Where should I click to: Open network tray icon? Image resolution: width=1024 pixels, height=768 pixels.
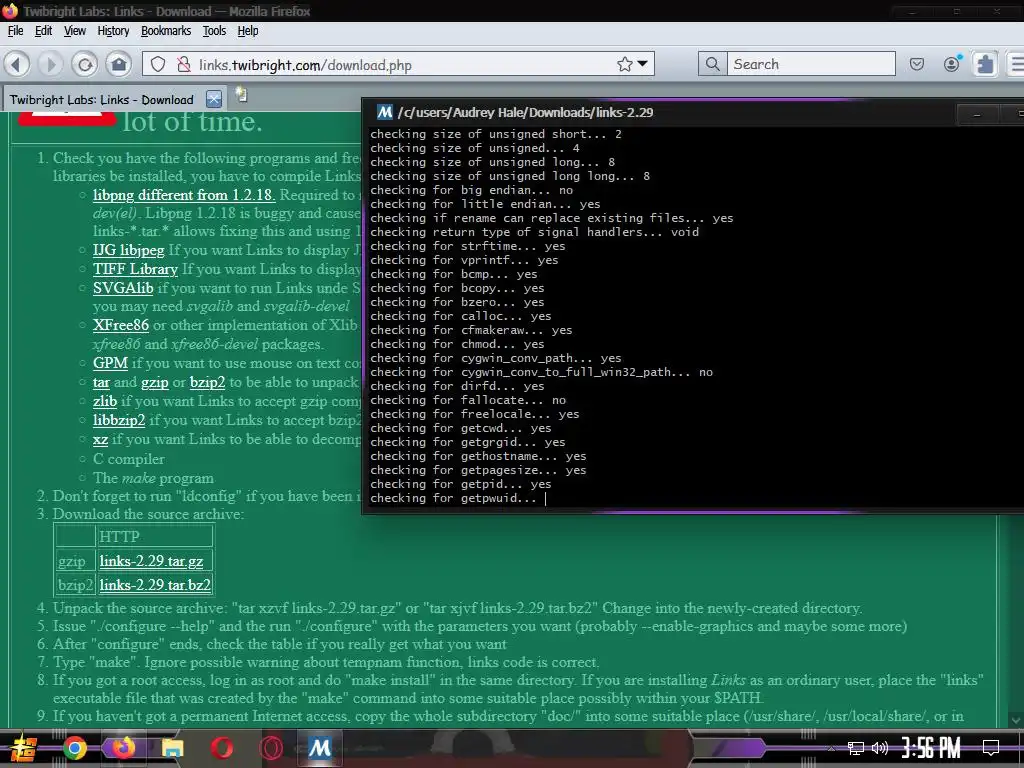pos(855,748)
